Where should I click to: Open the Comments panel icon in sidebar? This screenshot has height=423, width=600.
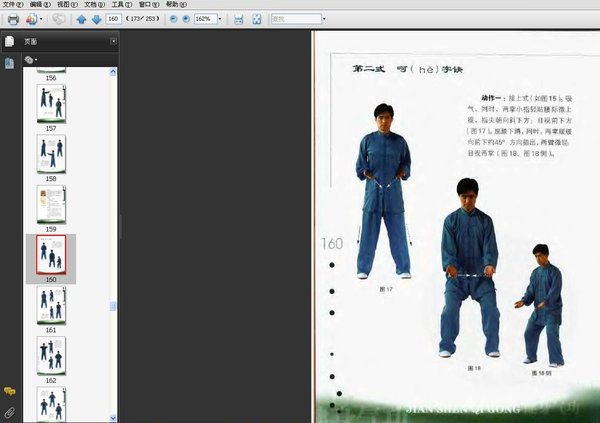pyautogui.click(x=9, y=391)
